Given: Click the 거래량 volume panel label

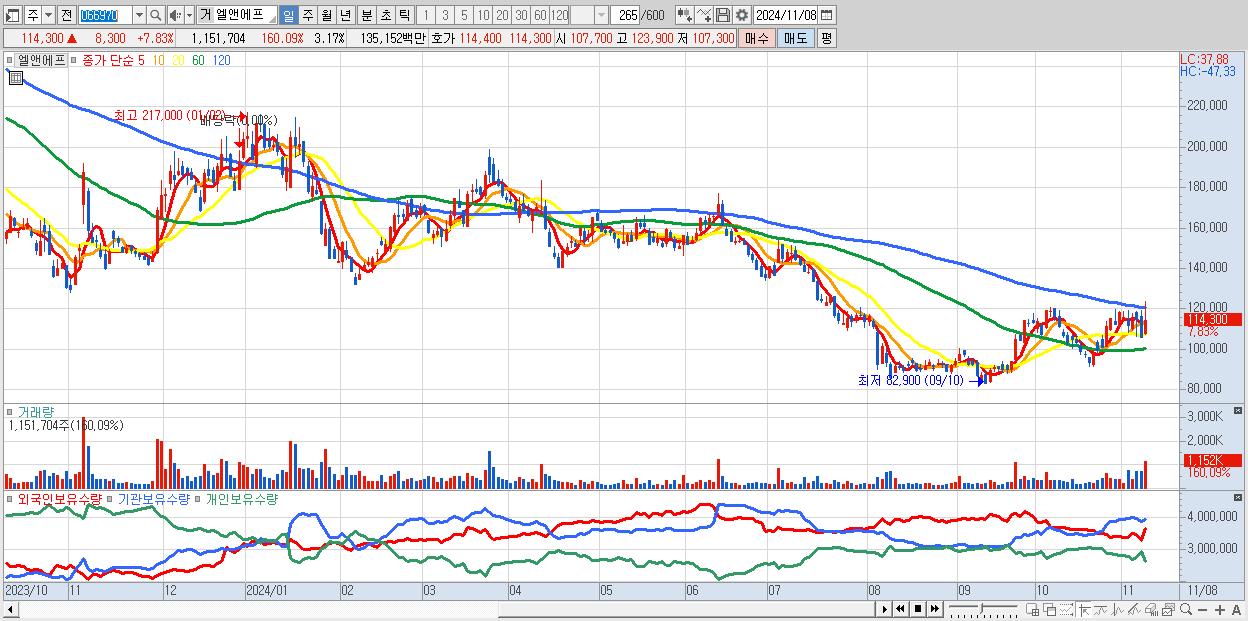Looking at the screenshot, I should (x=36, y=411).
